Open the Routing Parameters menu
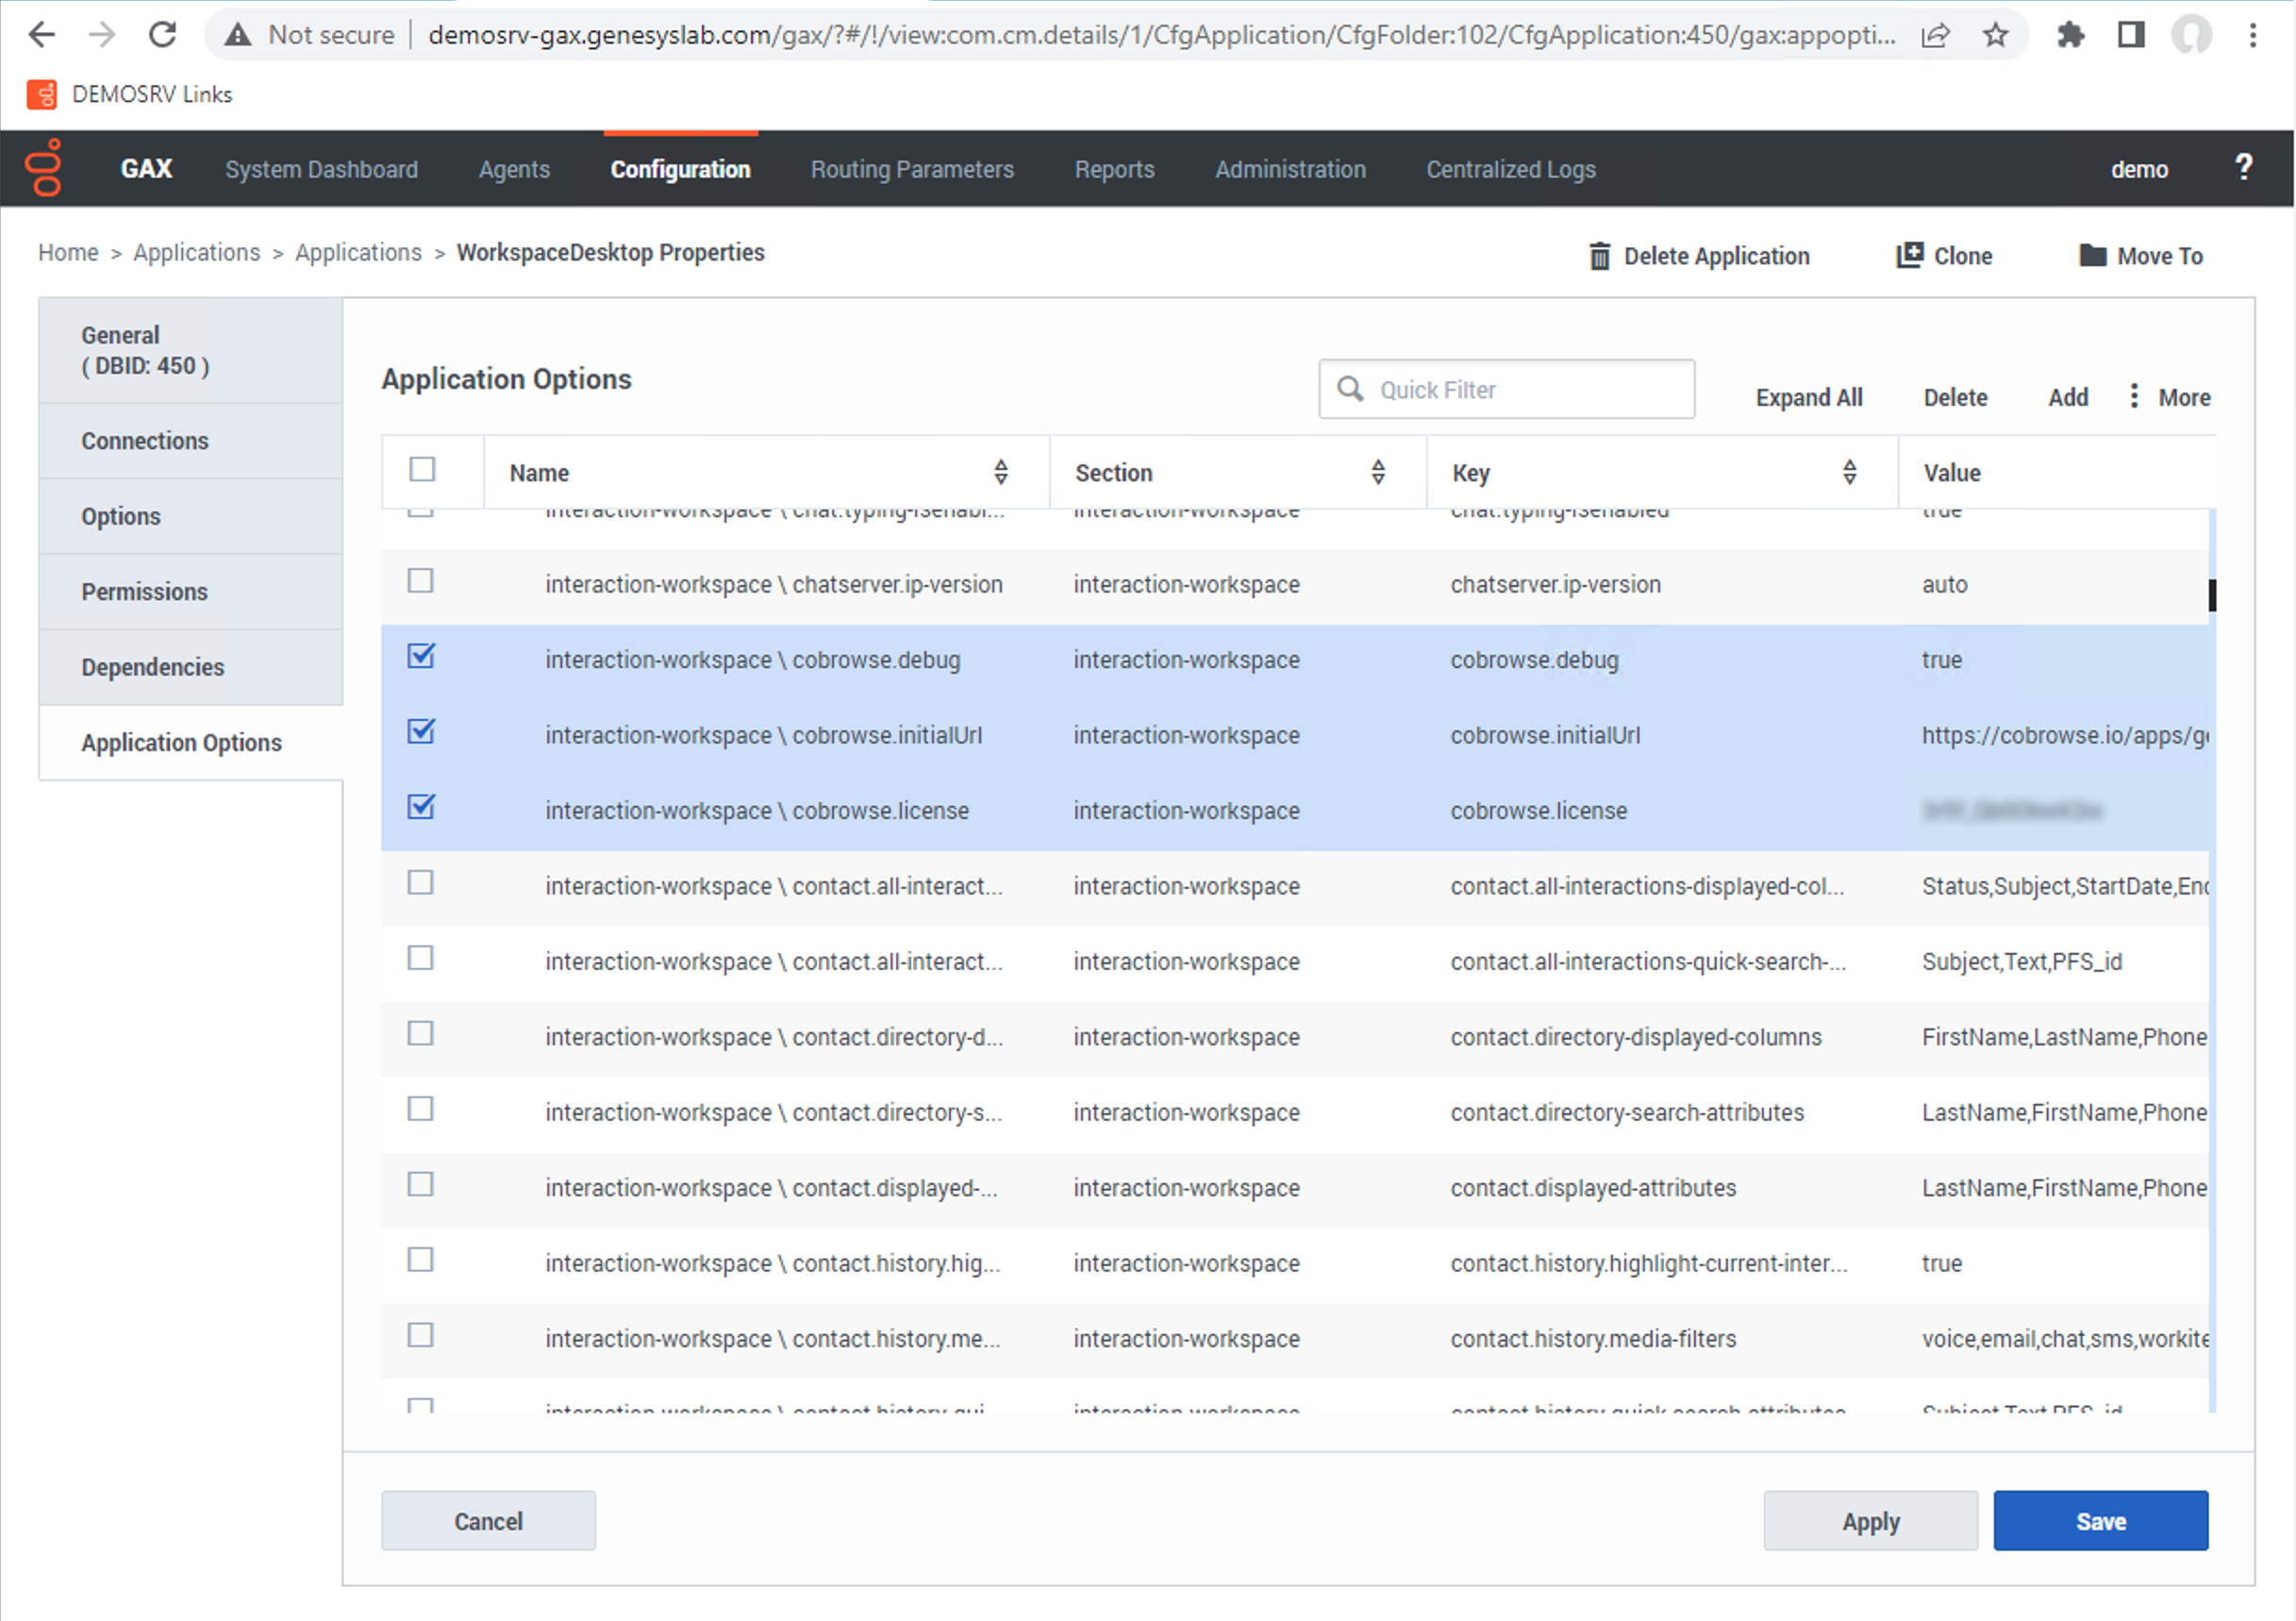 912,169
